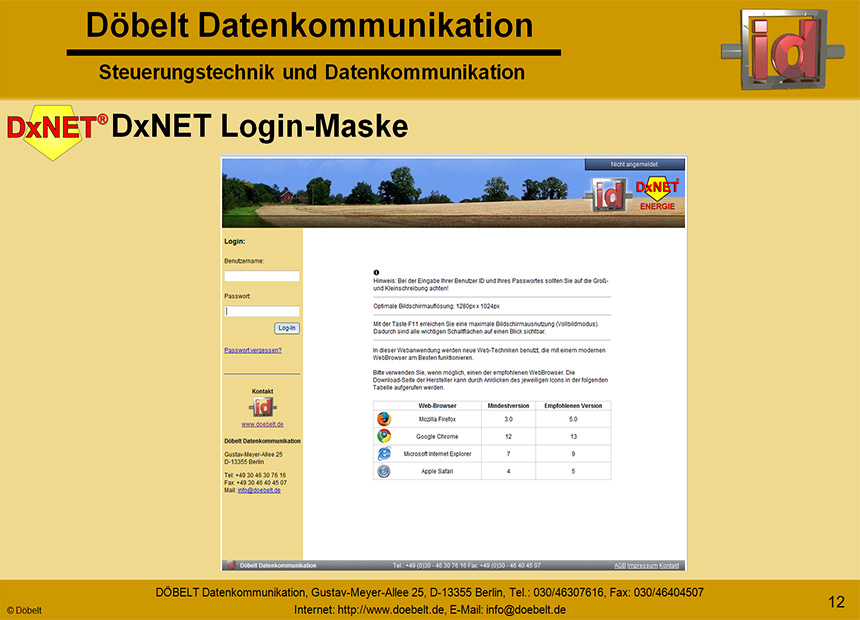Click the slide number 12

point(836,602)
